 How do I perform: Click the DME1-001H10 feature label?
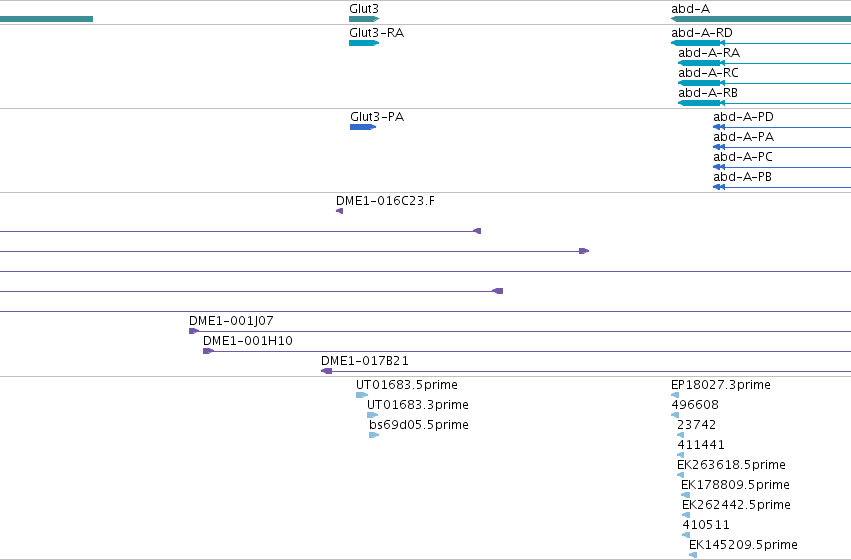tap(247, 341)
